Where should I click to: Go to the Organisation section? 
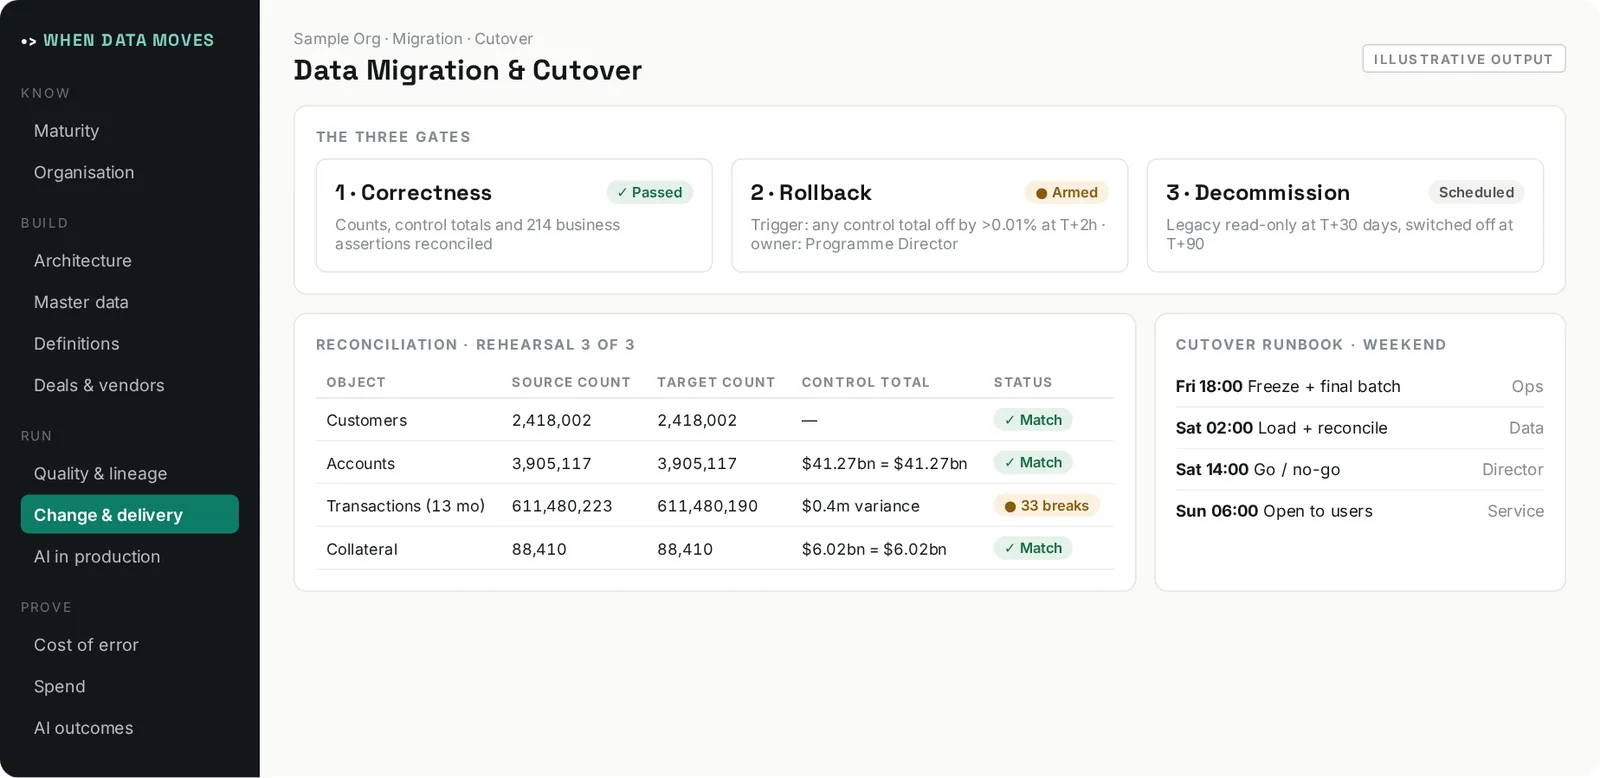pyautogui.click(x=130, y=173)
